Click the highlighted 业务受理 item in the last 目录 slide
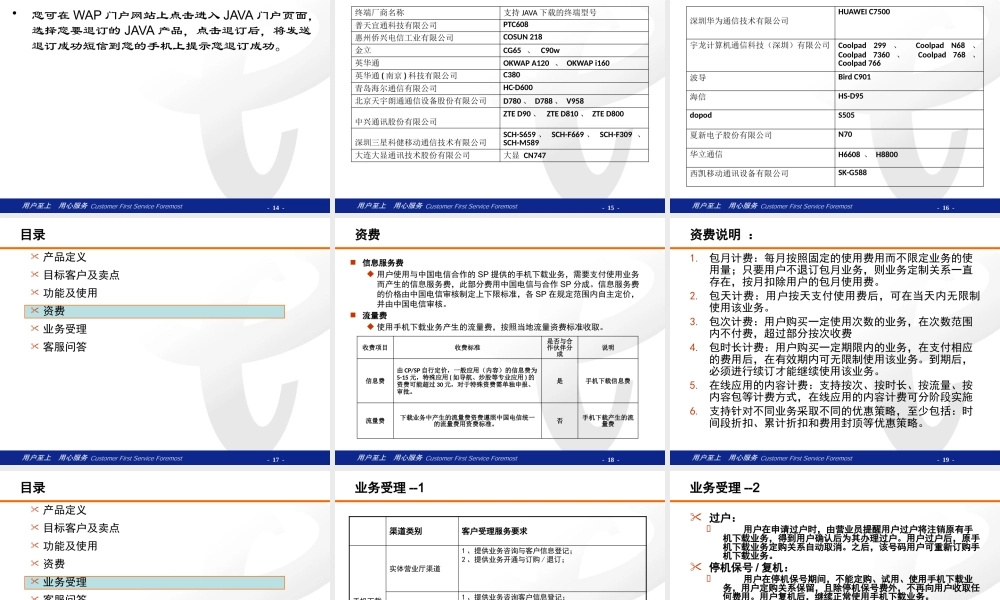The width and height of the screenshot is (1000, 600). point(154,582)
